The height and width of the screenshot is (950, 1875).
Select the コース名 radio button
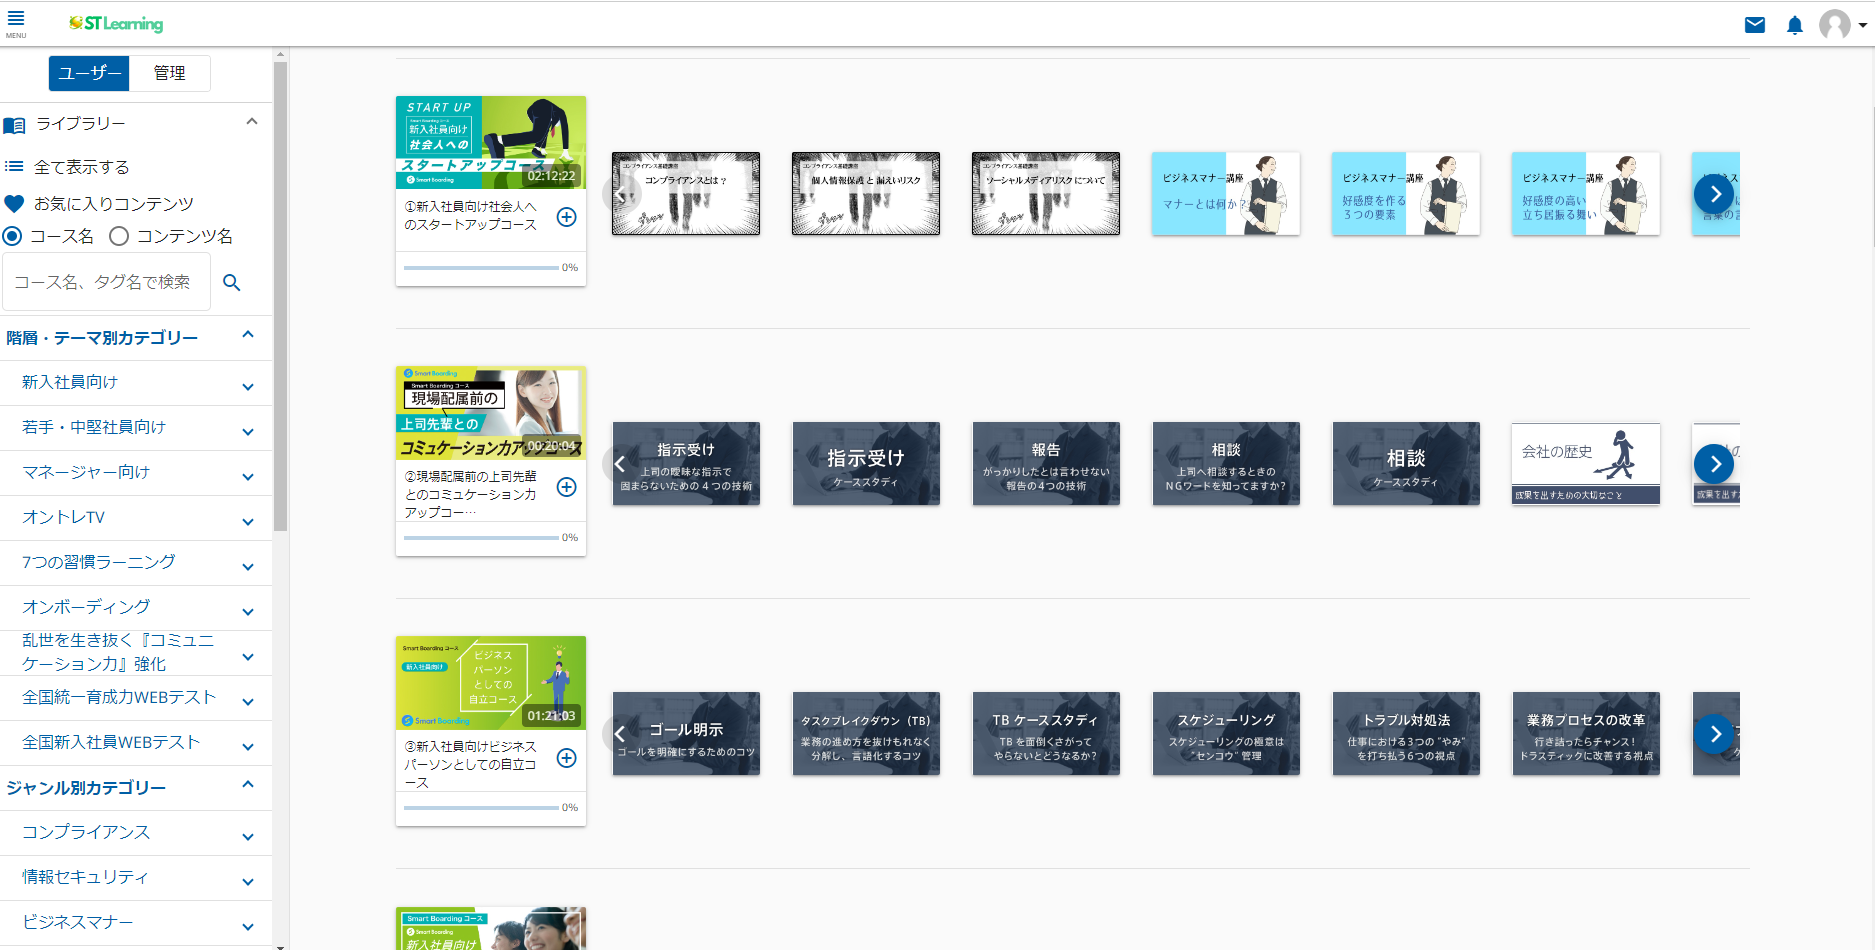coord(12,236)
